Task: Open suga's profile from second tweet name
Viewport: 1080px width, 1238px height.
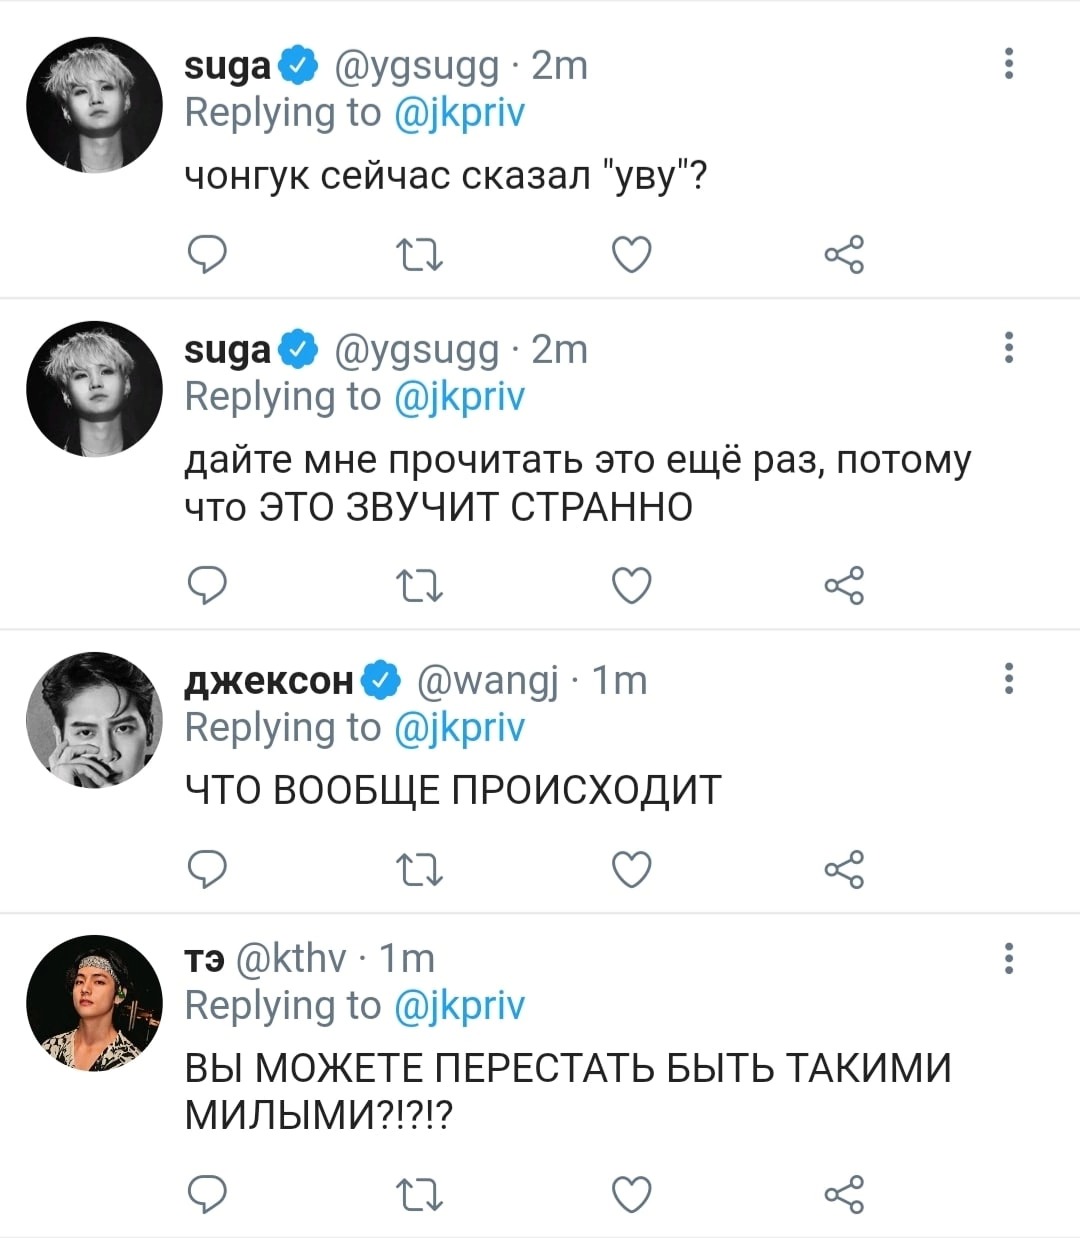Action: 228,350
